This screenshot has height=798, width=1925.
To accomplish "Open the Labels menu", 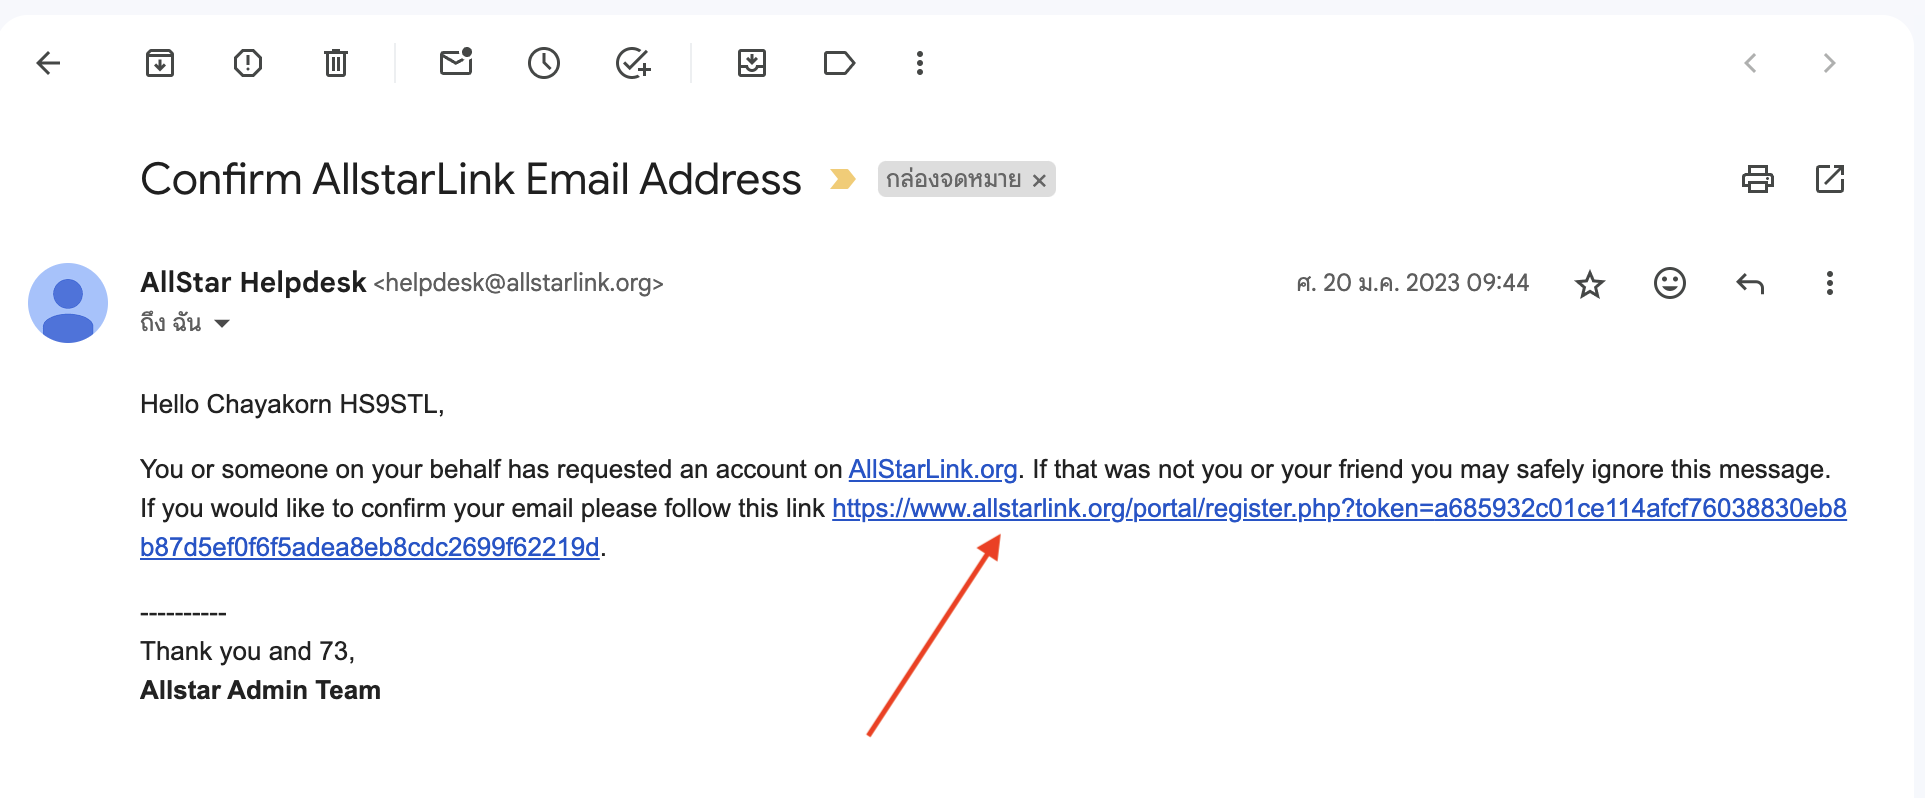I will (x=839, y=64).
